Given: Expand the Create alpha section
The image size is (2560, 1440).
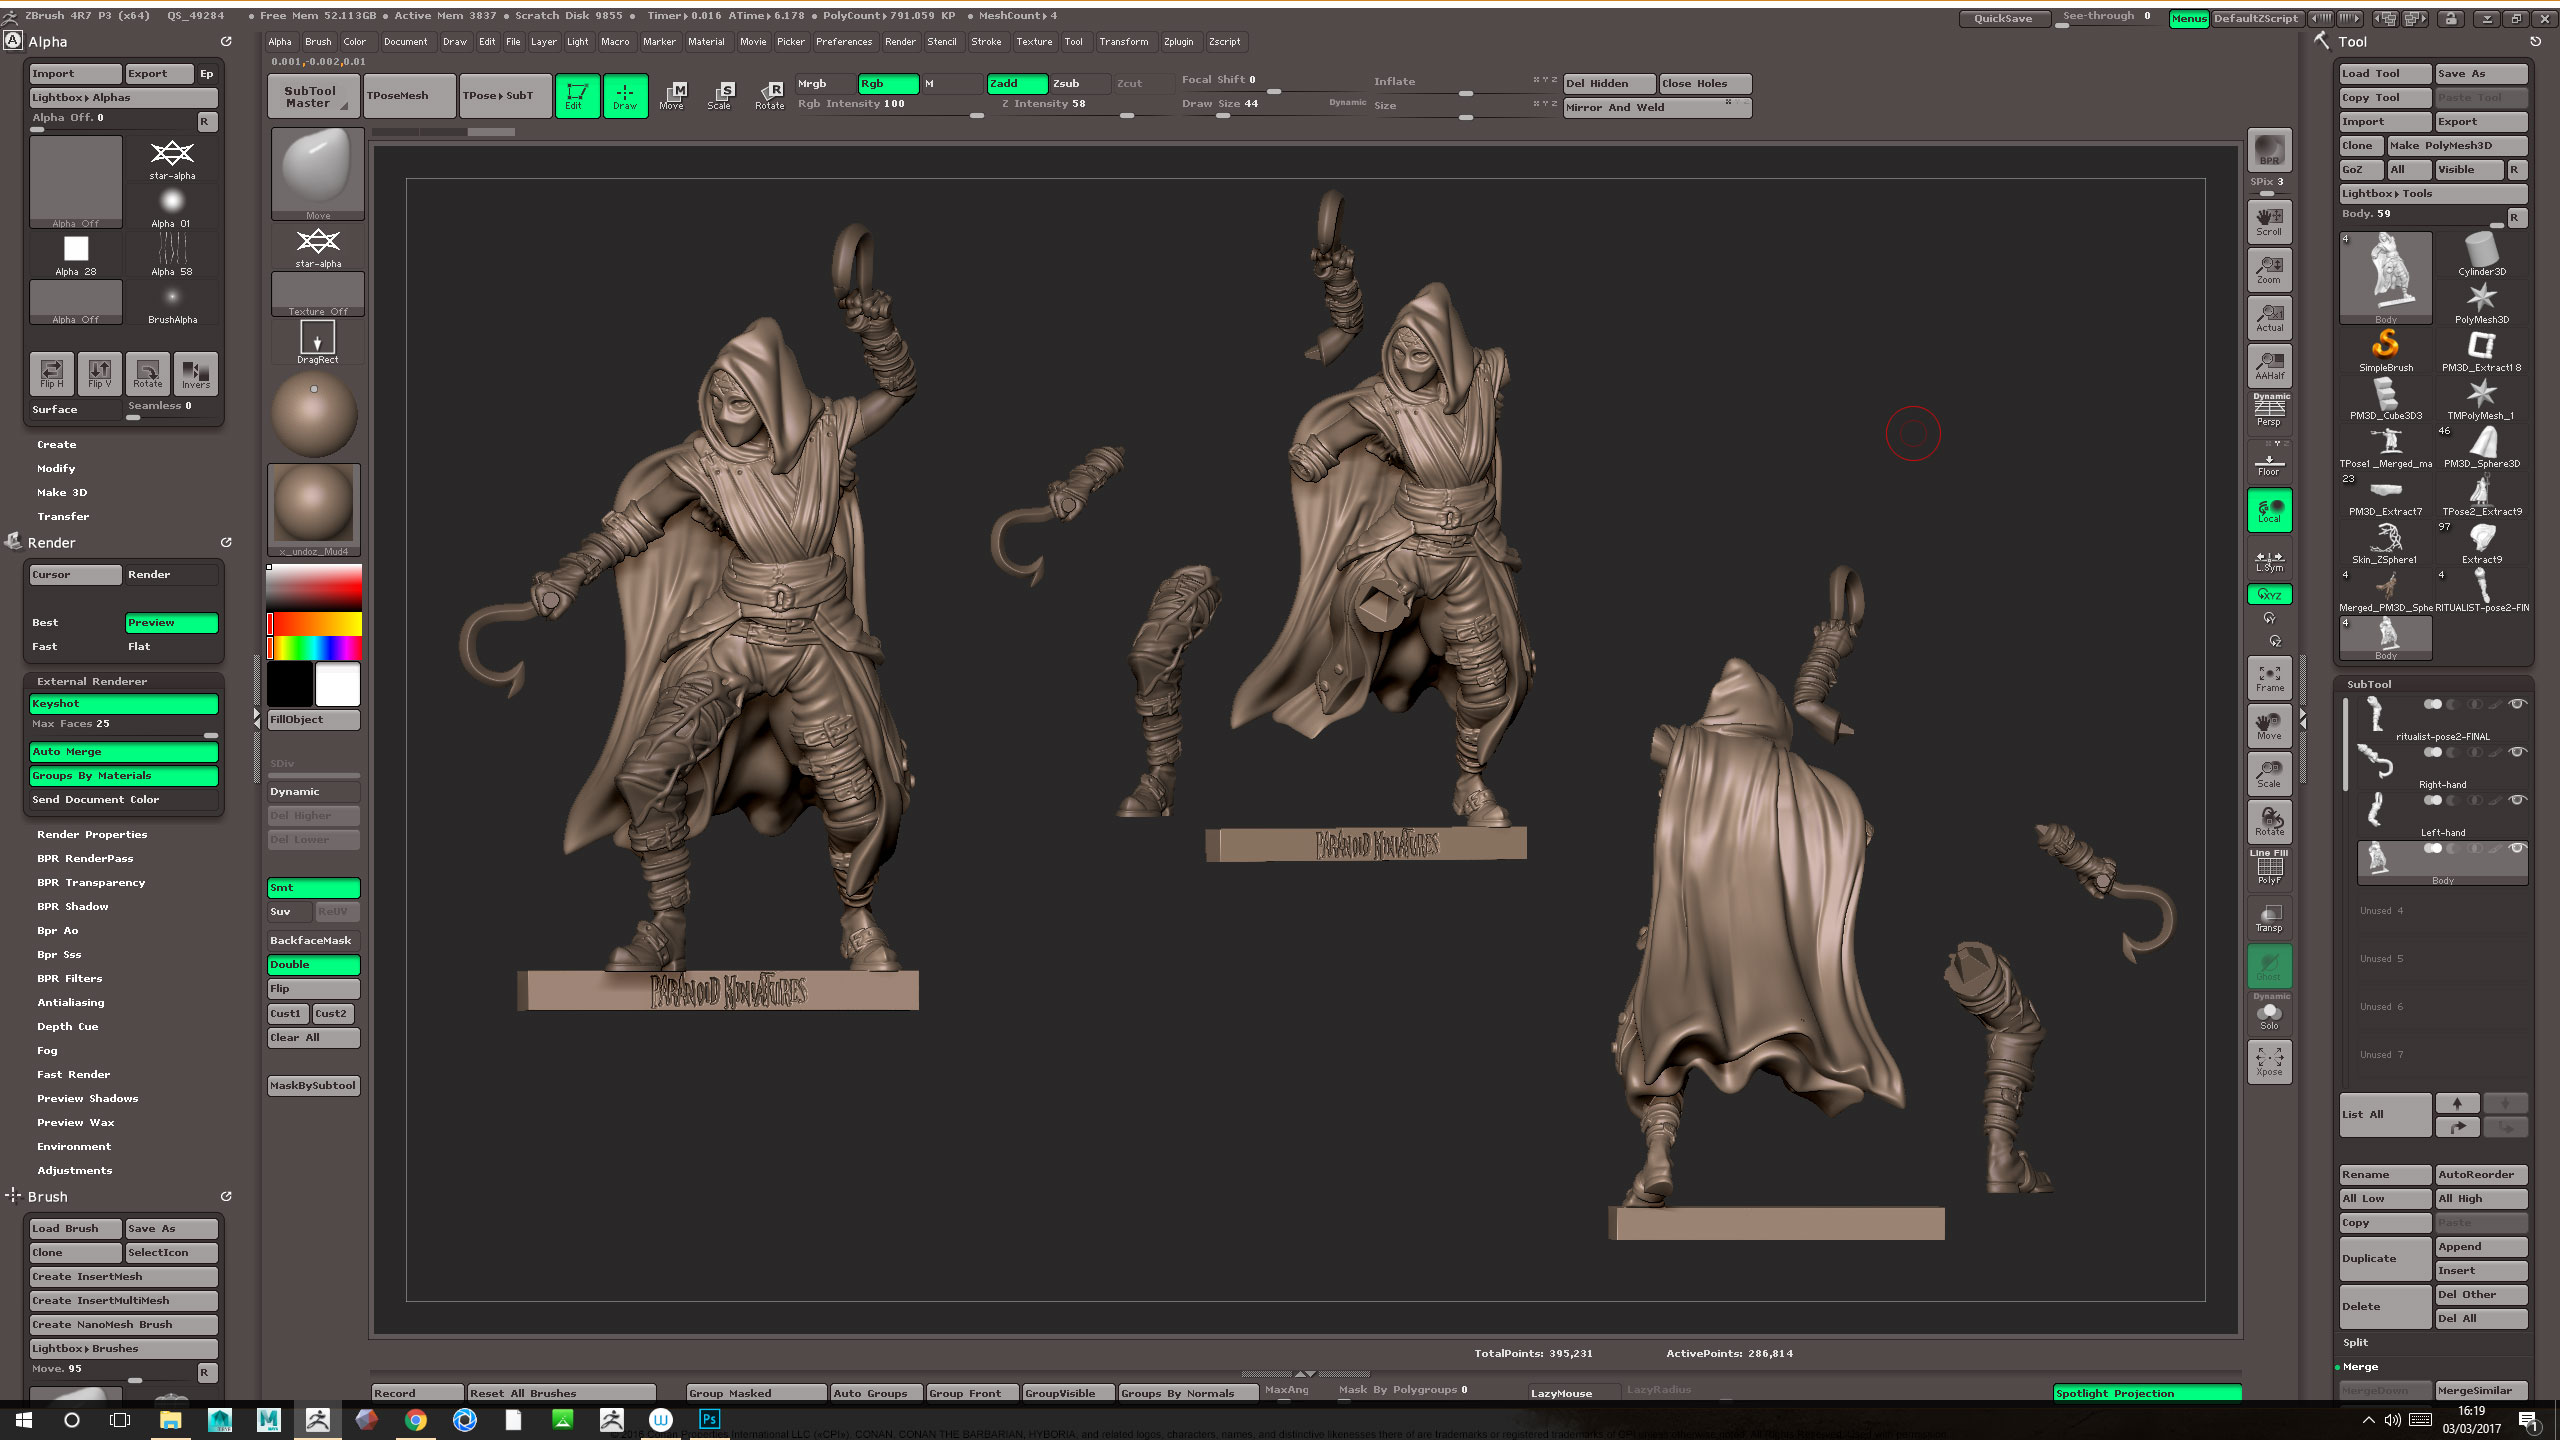Looking at the screenshot, I should 57,445.
